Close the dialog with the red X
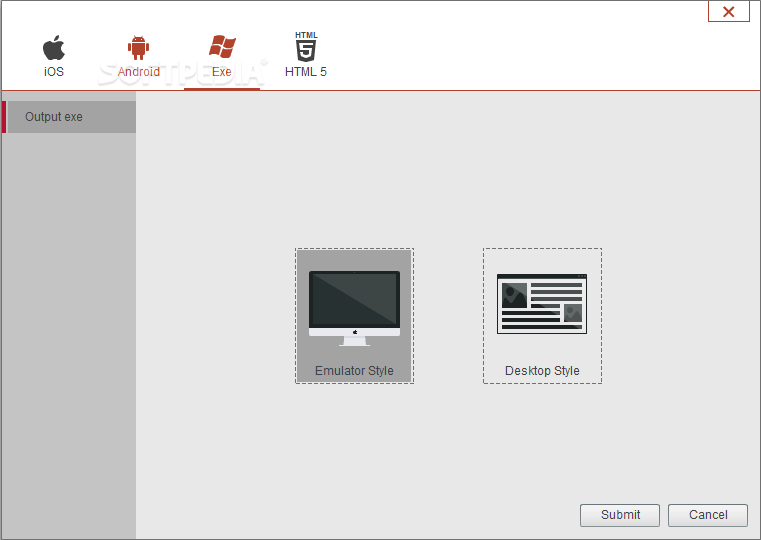Image resolution: width=761 pixels, height=540 pixels. 728,11
